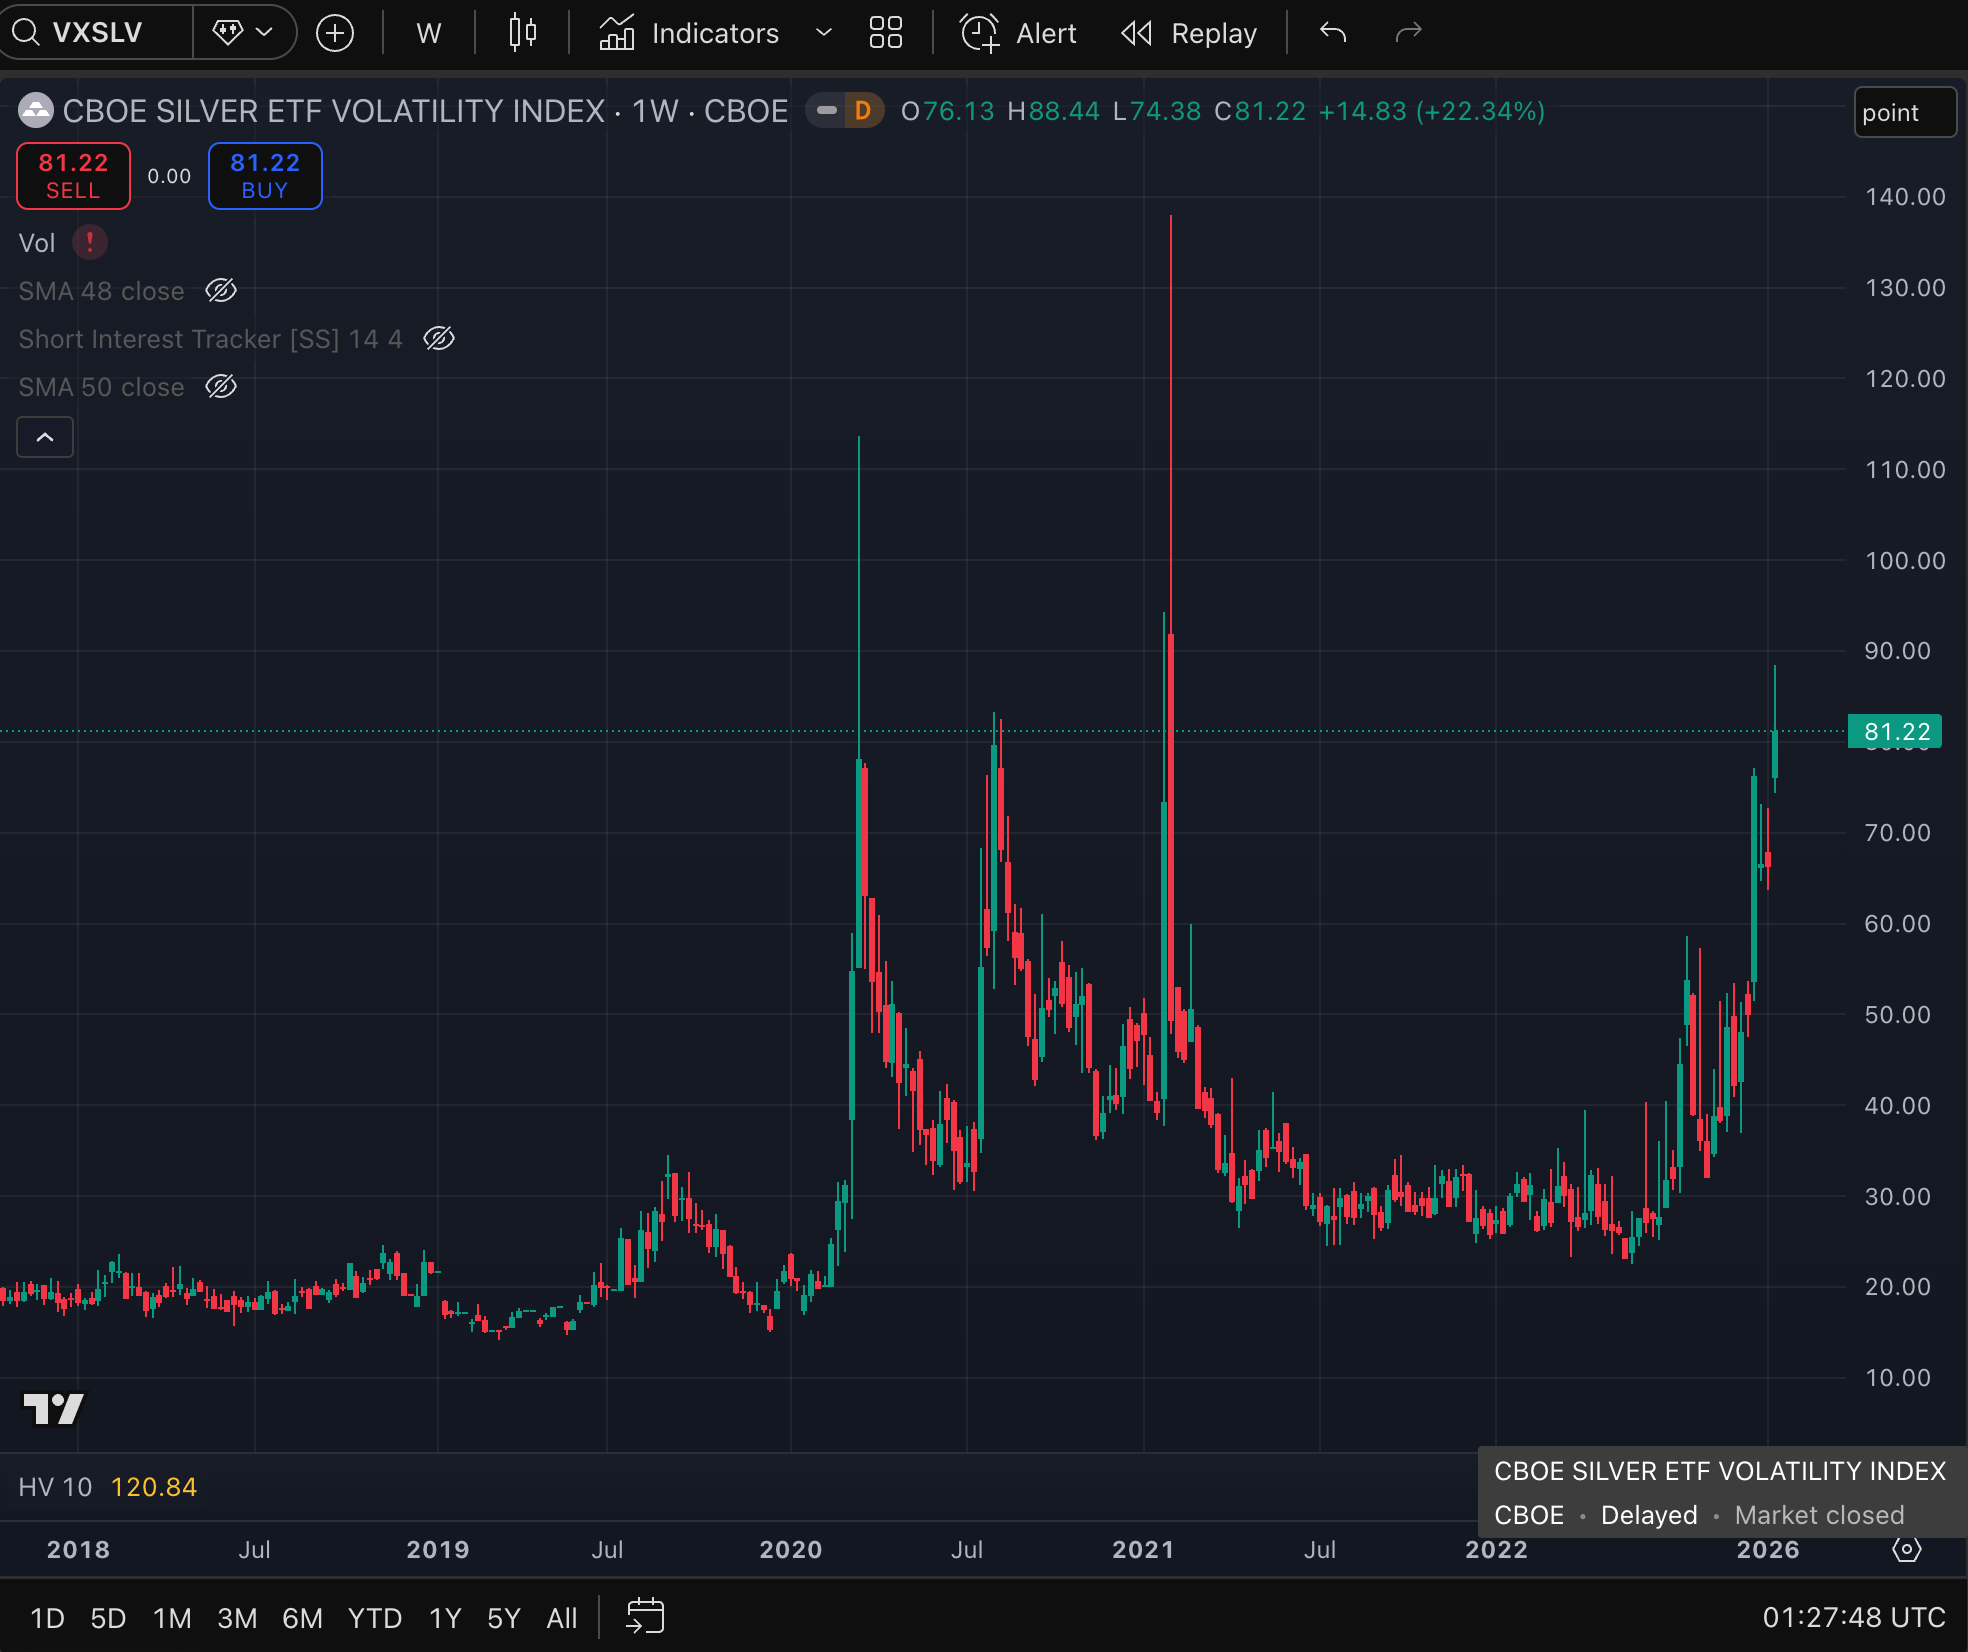This screenshot has width=1968, height=1652.
Task: Open the go-to-date calendar icon
Action: coord(644,1616)
